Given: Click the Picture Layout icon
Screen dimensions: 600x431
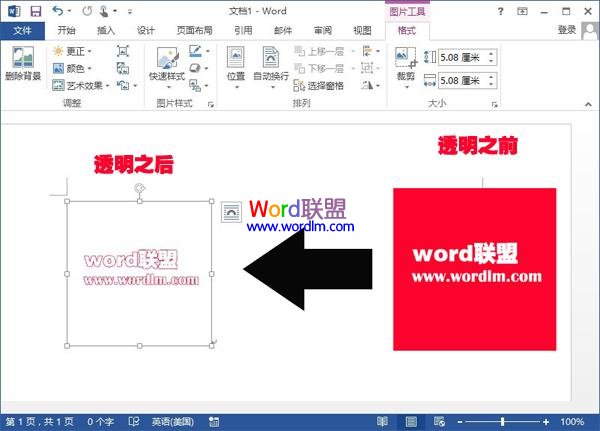Looking at the screenshot, I should click(195, 85).
